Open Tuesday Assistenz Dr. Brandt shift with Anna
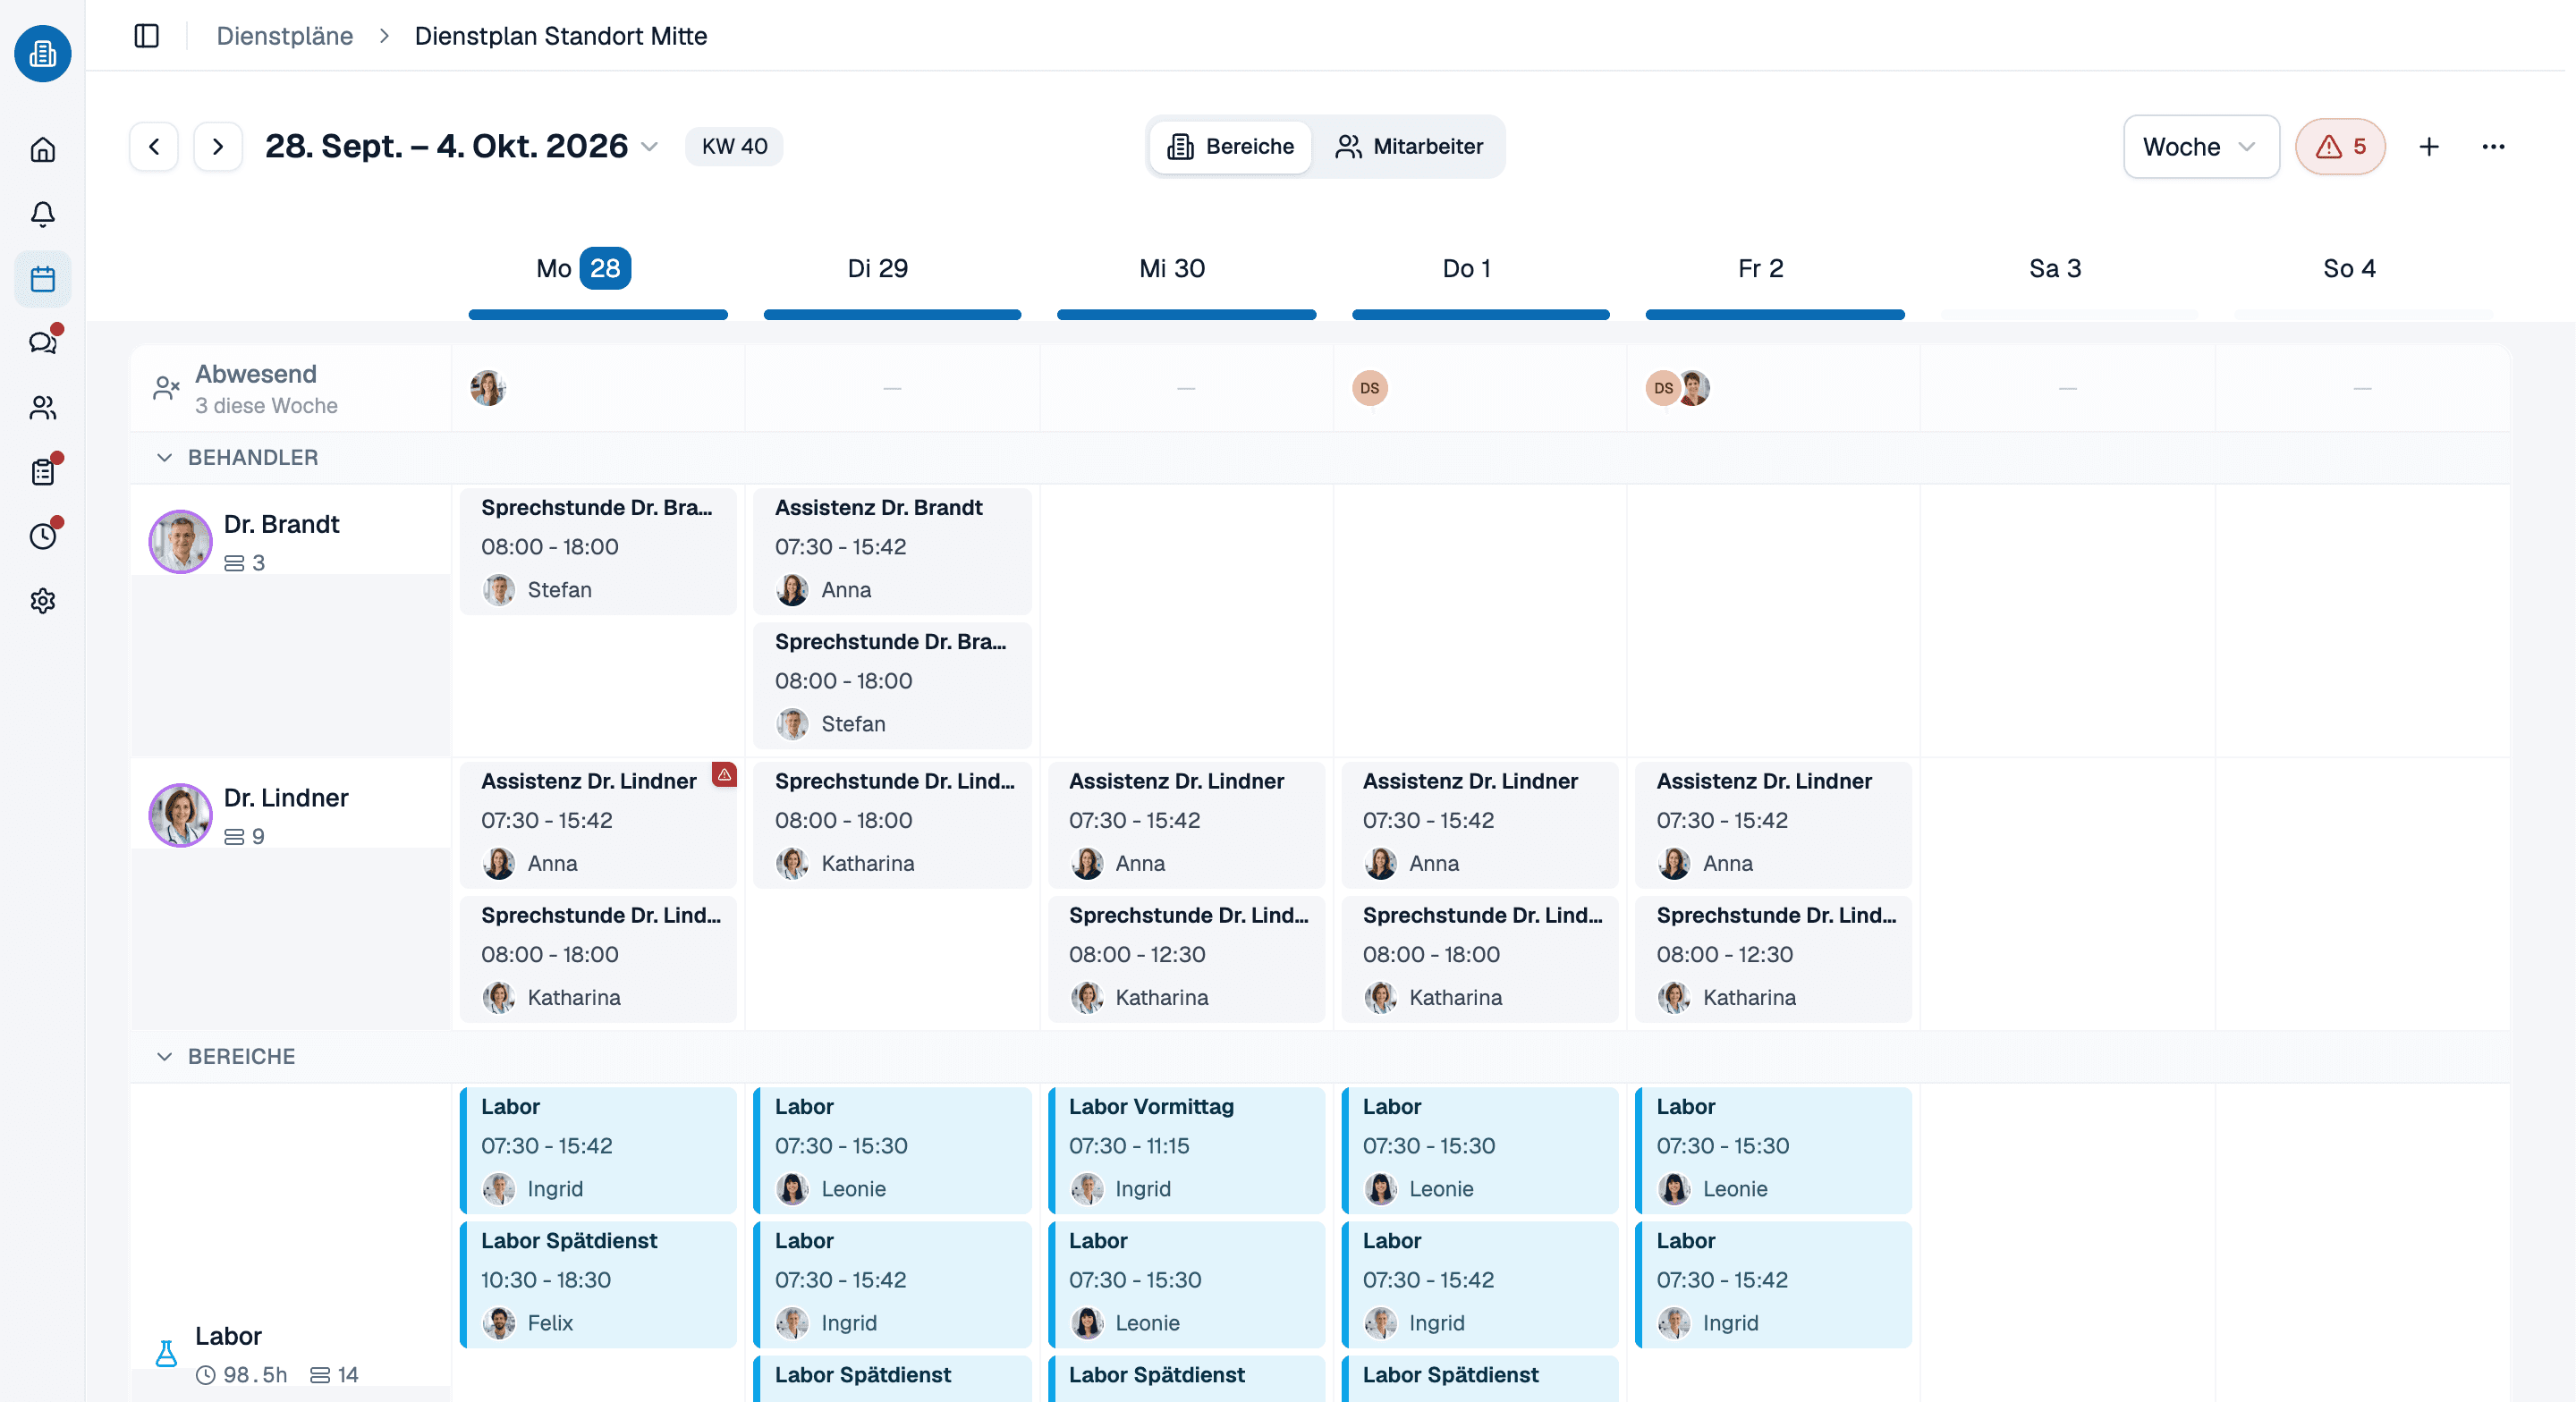Viewport: 2576px width, 1402px height. [x=892, y=550]
